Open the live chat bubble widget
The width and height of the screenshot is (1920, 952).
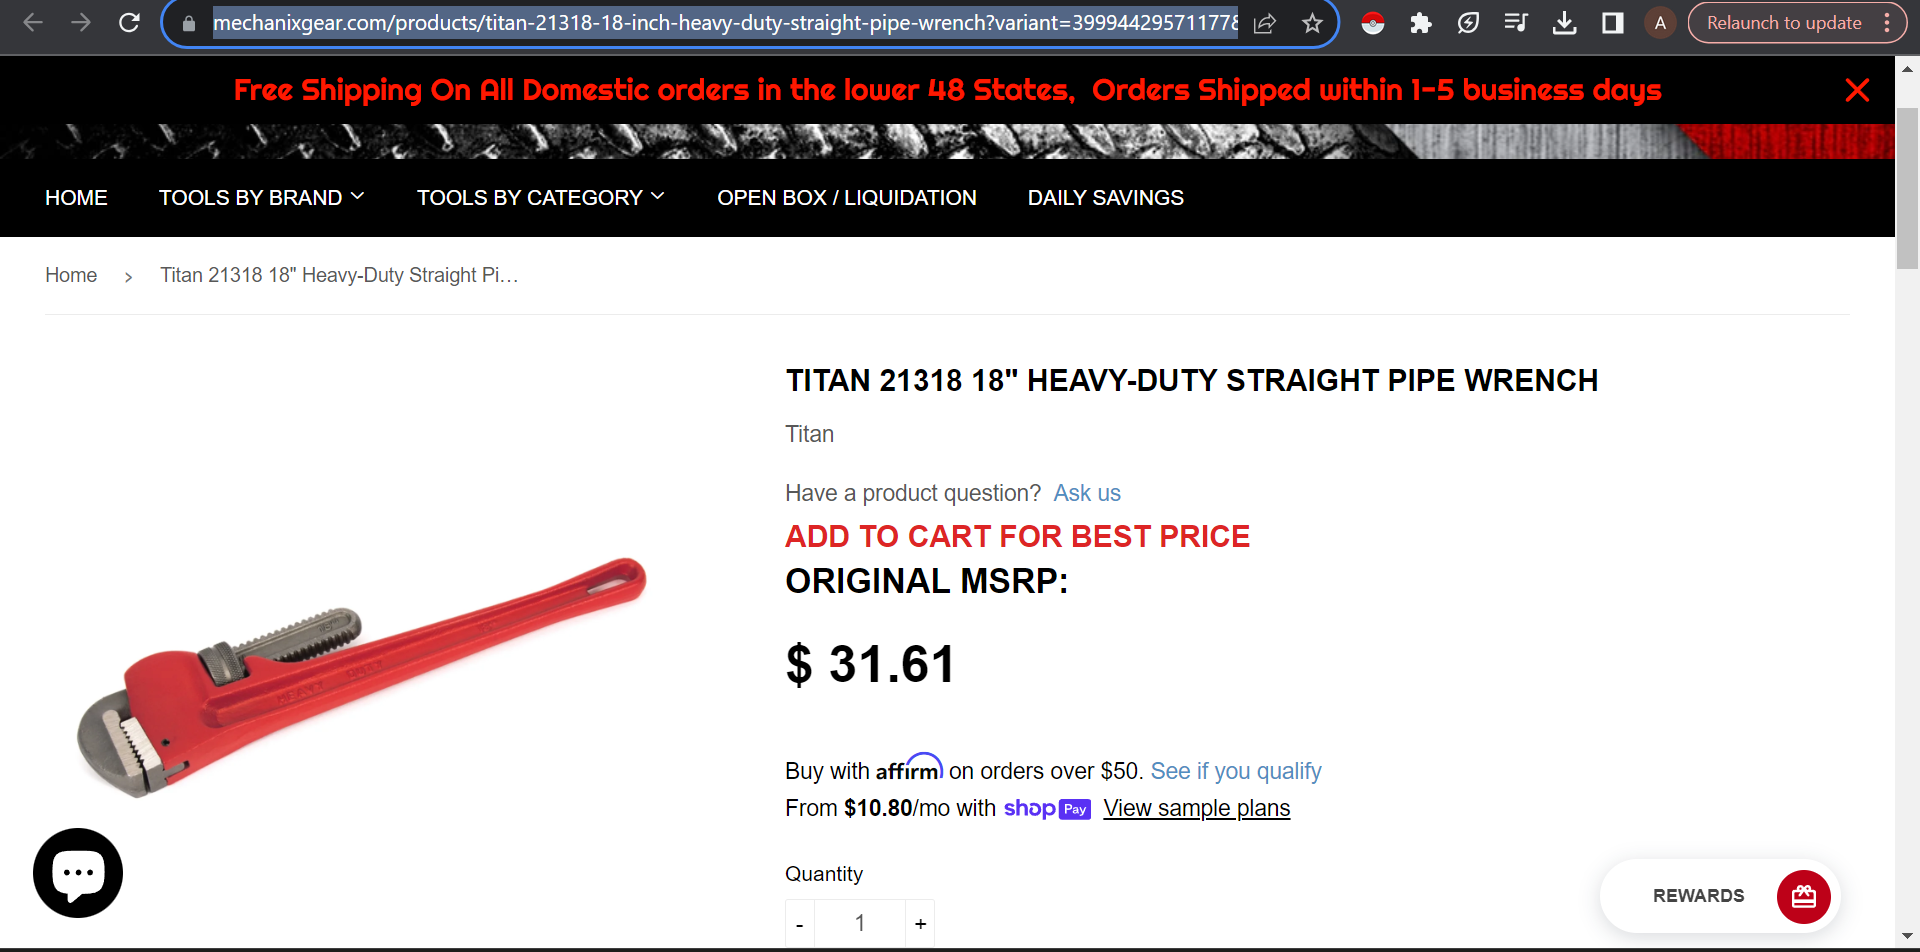78,873
